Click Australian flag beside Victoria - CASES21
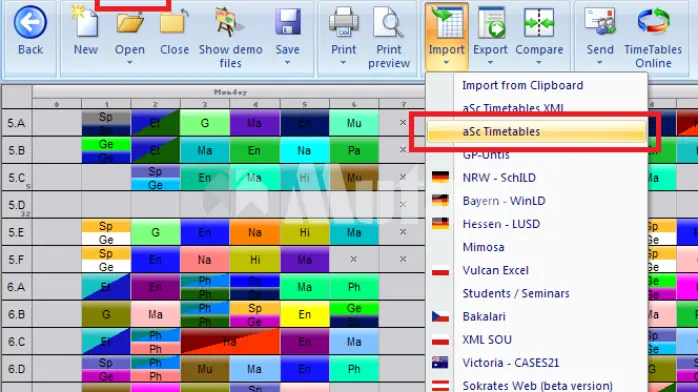The image size is (698, 392). [x=440, y=363]
